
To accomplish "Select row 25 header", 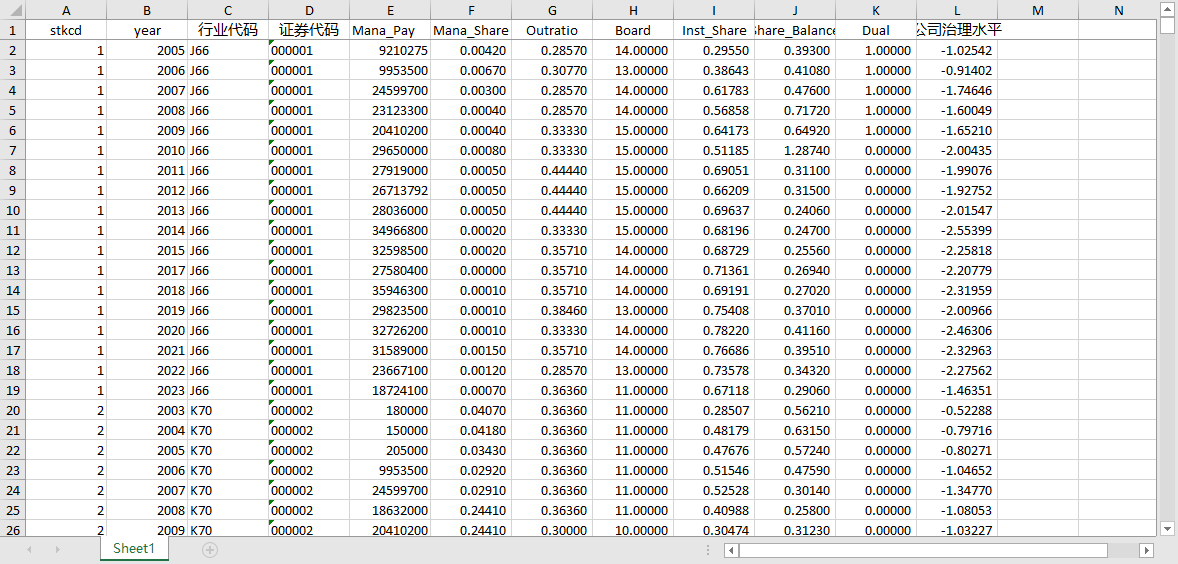I will 13,510.
